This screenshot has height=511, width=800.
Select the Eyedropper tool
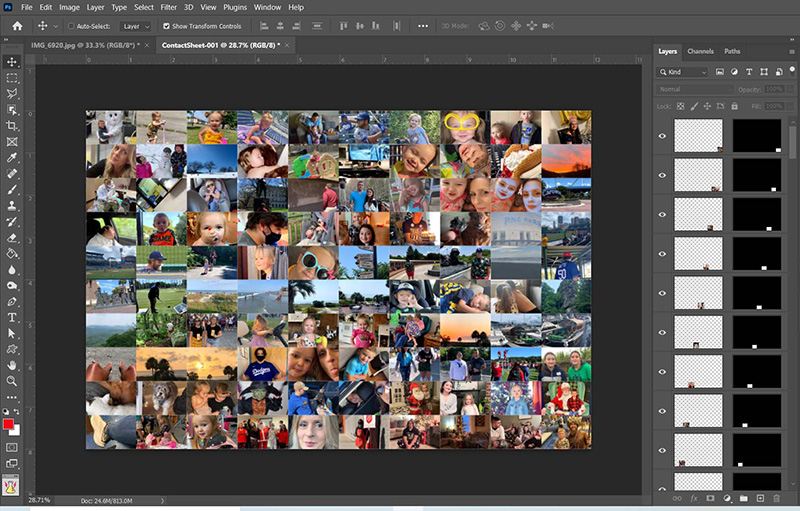tap(12, 158)
